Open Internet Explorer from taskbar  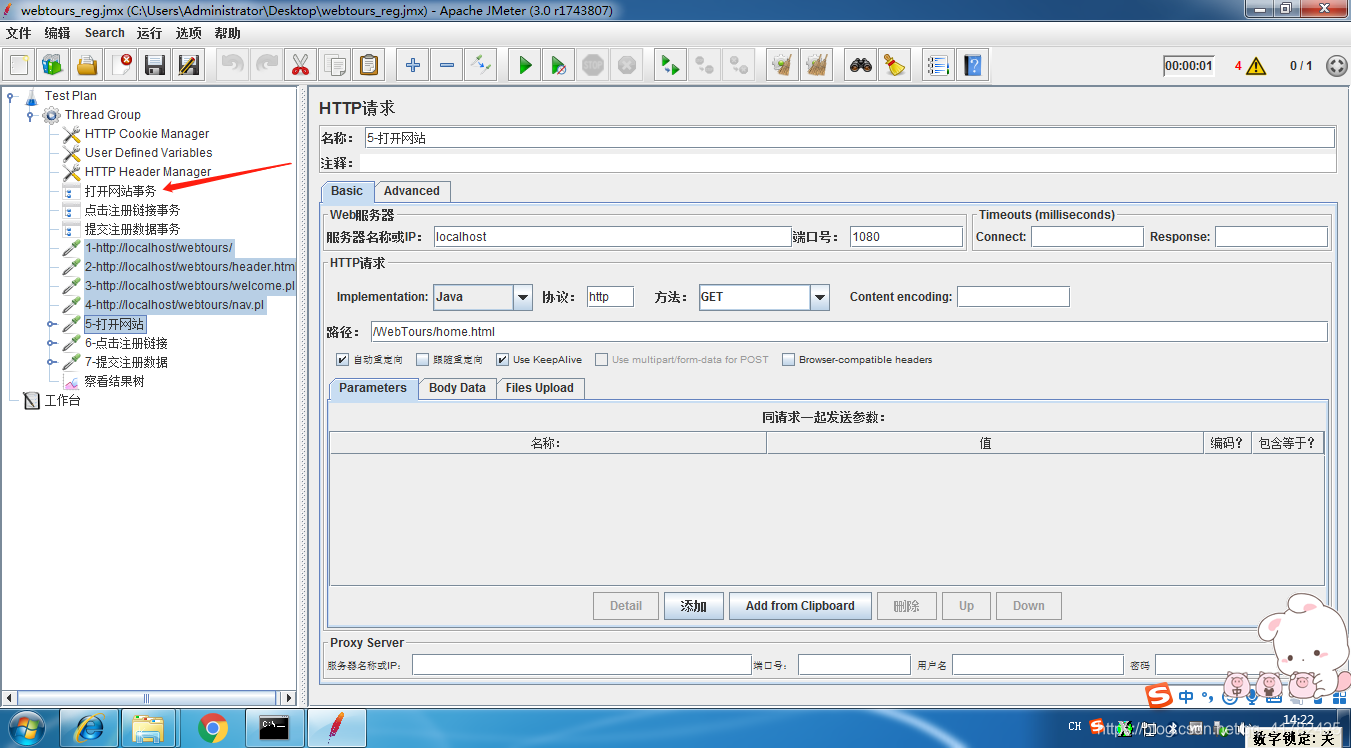(x=88, y=729)
